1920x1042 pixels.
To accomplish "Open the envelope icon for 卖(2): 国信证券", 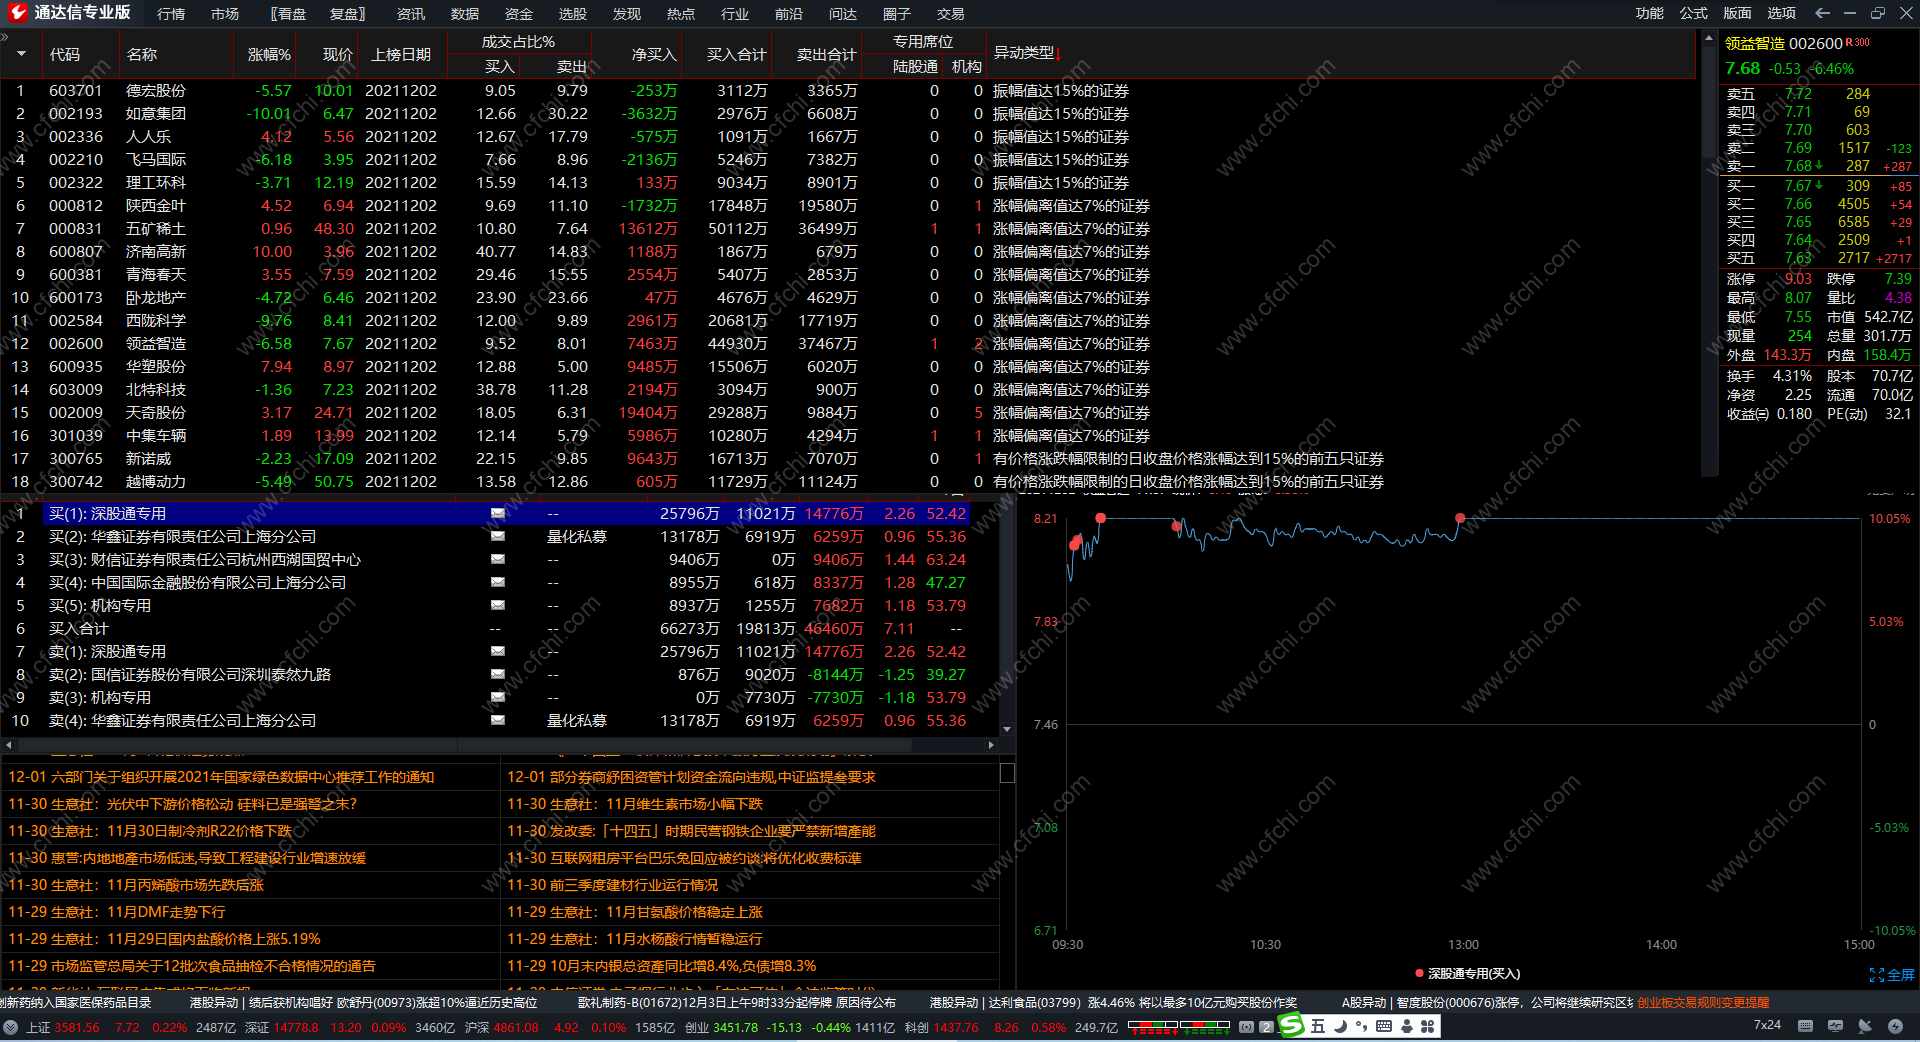I will pos(497,674).
